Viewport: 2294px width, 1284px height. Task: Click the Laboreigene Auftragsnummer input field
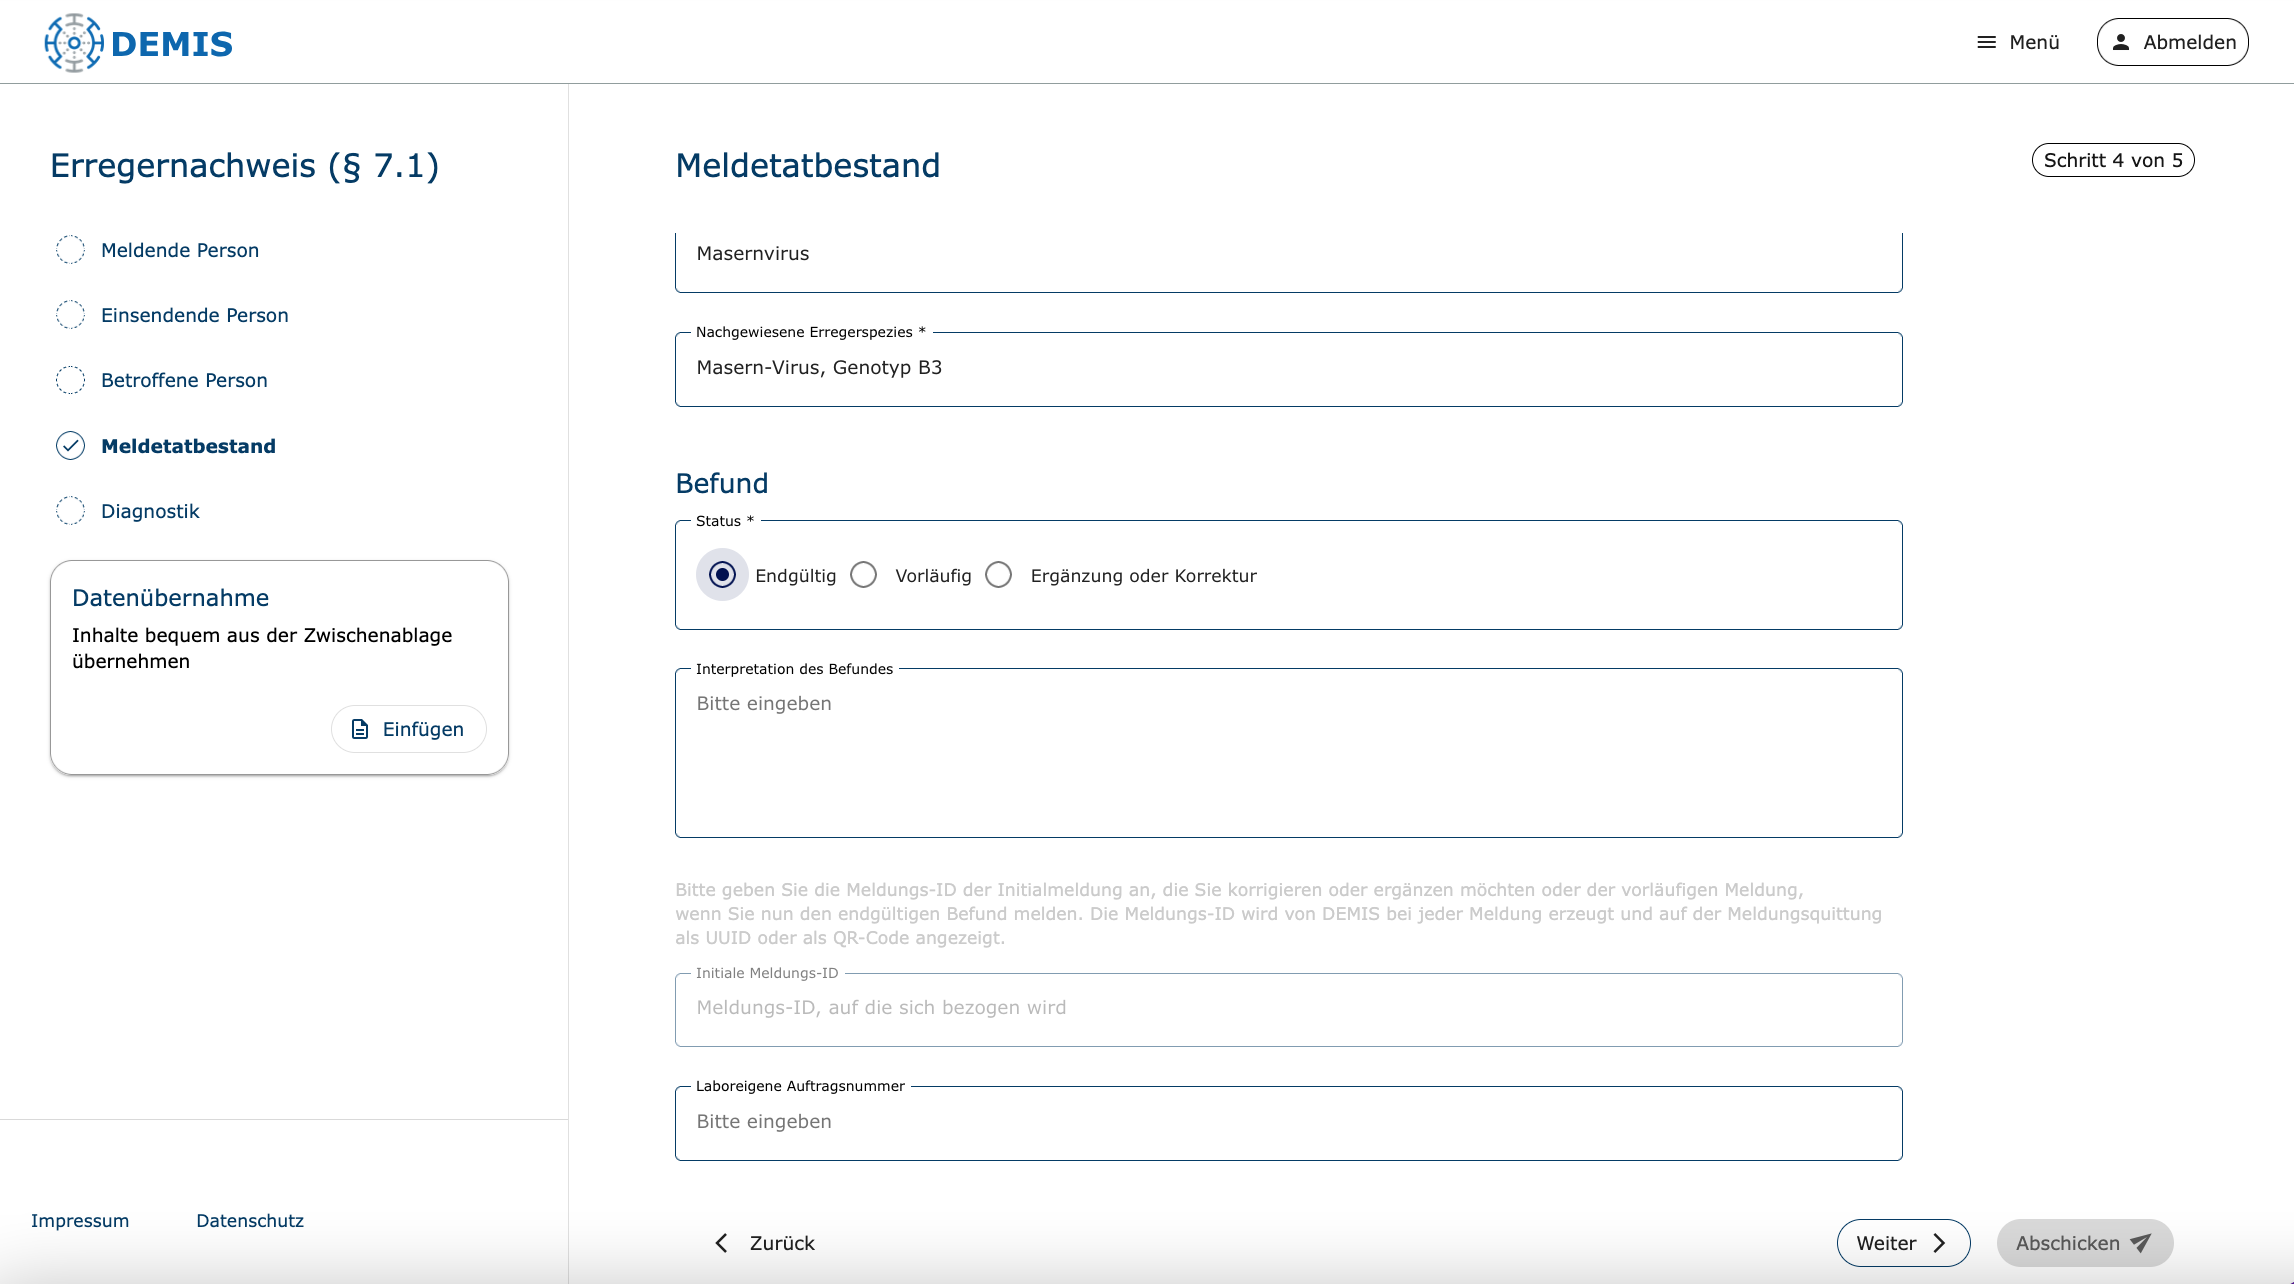click(x=1288, y=1122)
